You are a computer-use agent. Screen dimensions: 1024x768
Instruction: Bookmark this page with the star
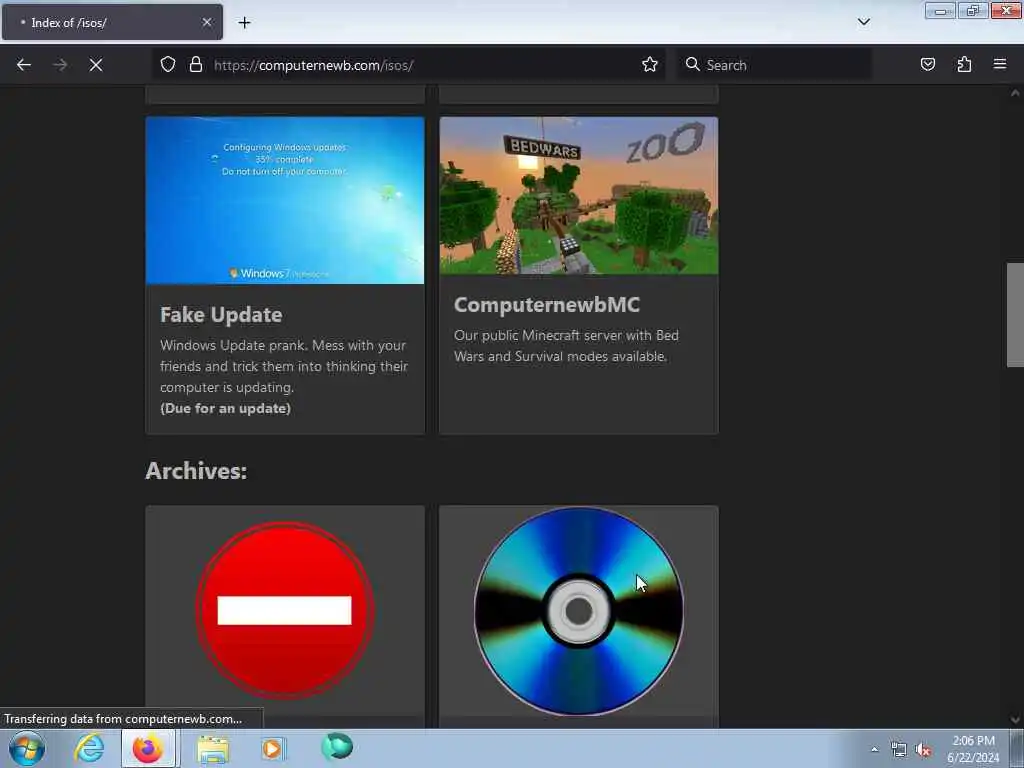(650, 65)
